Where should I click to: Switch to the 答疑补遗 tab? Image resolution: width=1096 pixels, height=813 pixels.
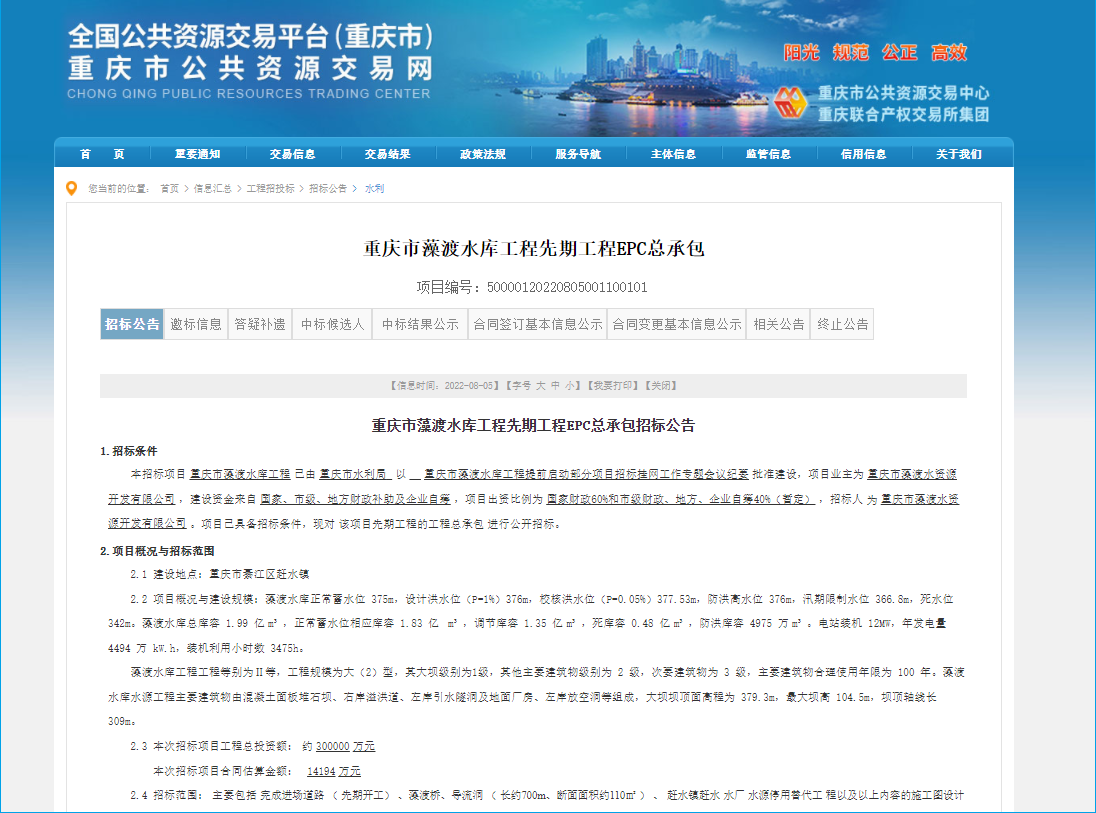pyautogui.click(x=260, y=324)
